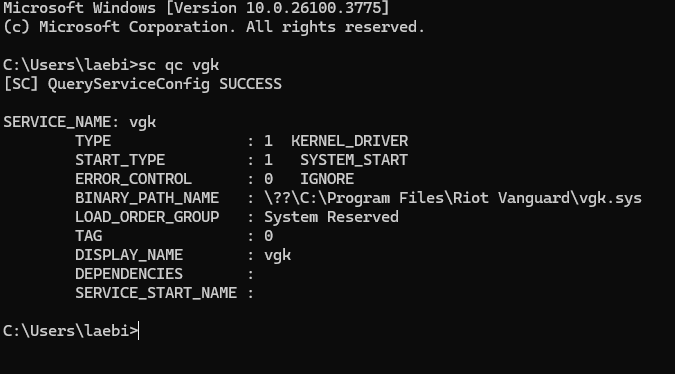Click the DISPLAY_NAME field label
This screenshot has height=374, width=675.
tap(129, 255)
